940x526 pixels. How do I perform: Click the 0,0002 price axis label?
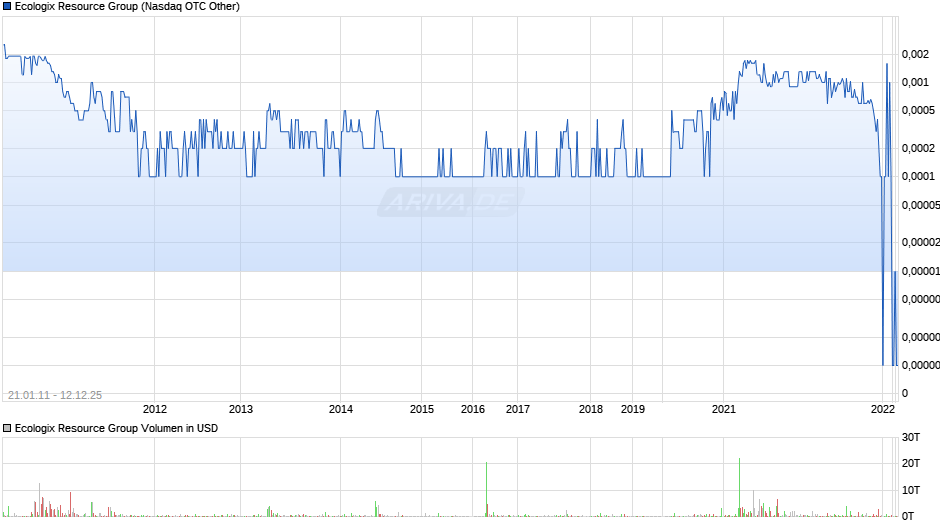click(918, 148)
